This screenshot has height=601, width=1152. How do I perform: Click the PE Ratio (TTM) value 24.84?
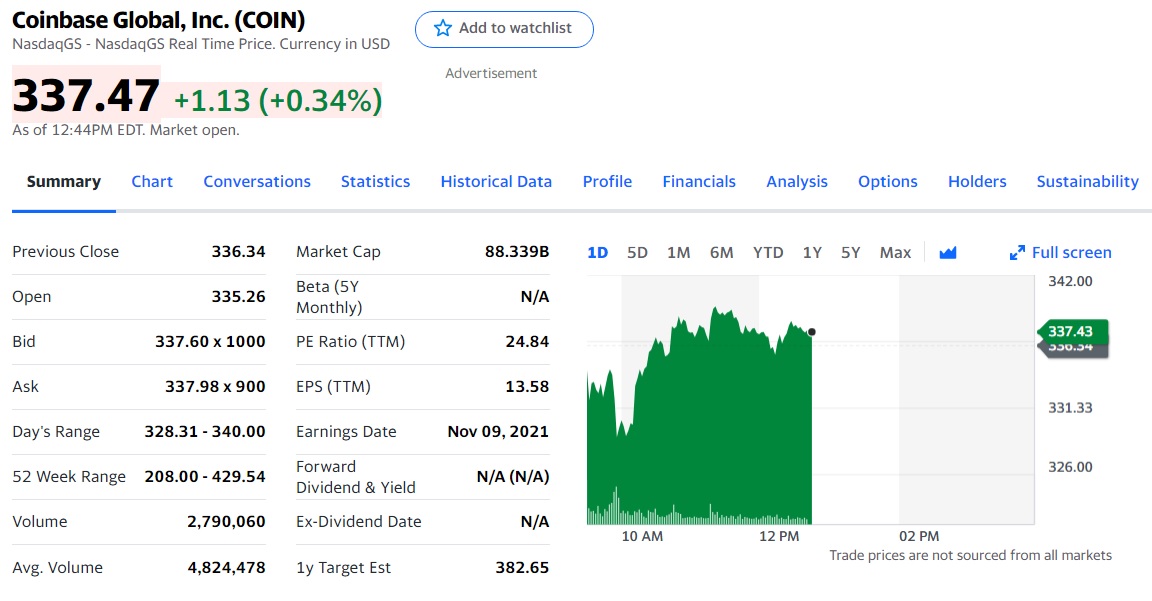pos(528,342)
